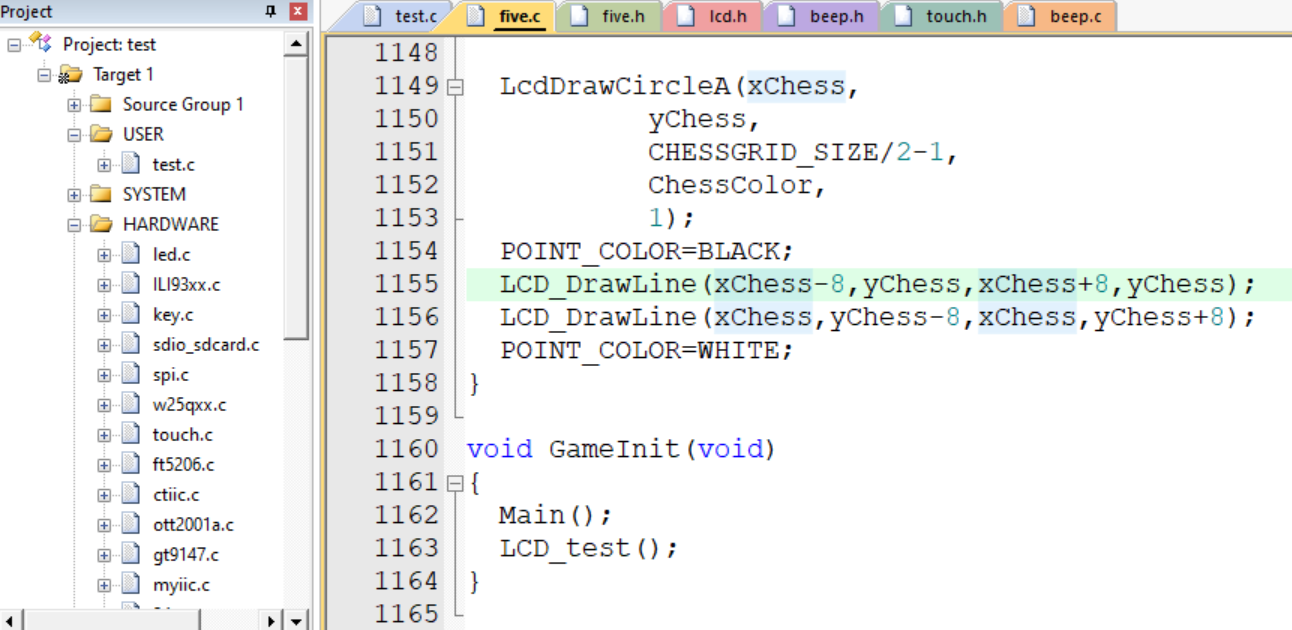Select the Project: test icon
The height and width of the screenshot is (630, 1292).
point(39,43)
